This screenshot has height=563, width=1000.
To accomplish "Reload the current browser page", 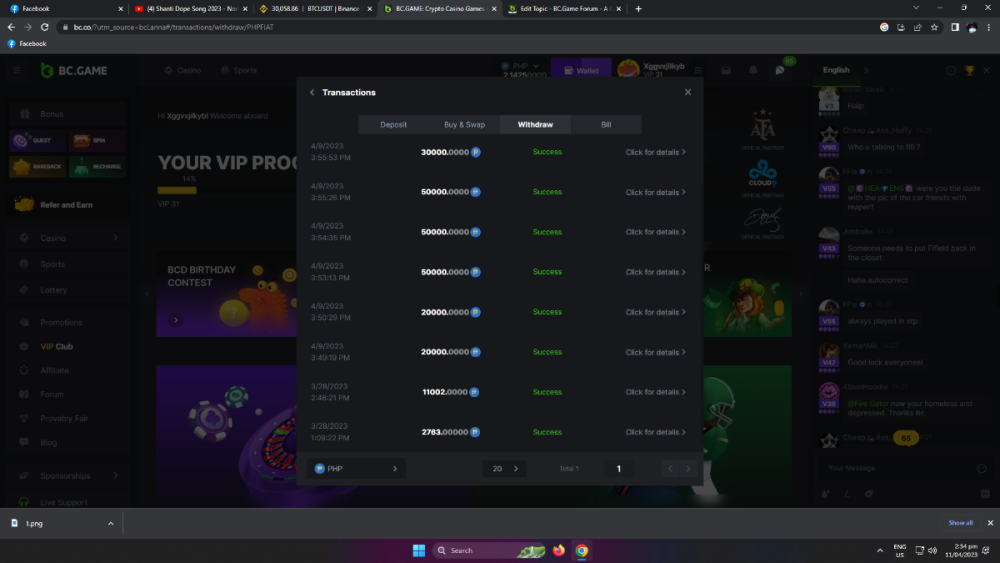I will [44, 27].
